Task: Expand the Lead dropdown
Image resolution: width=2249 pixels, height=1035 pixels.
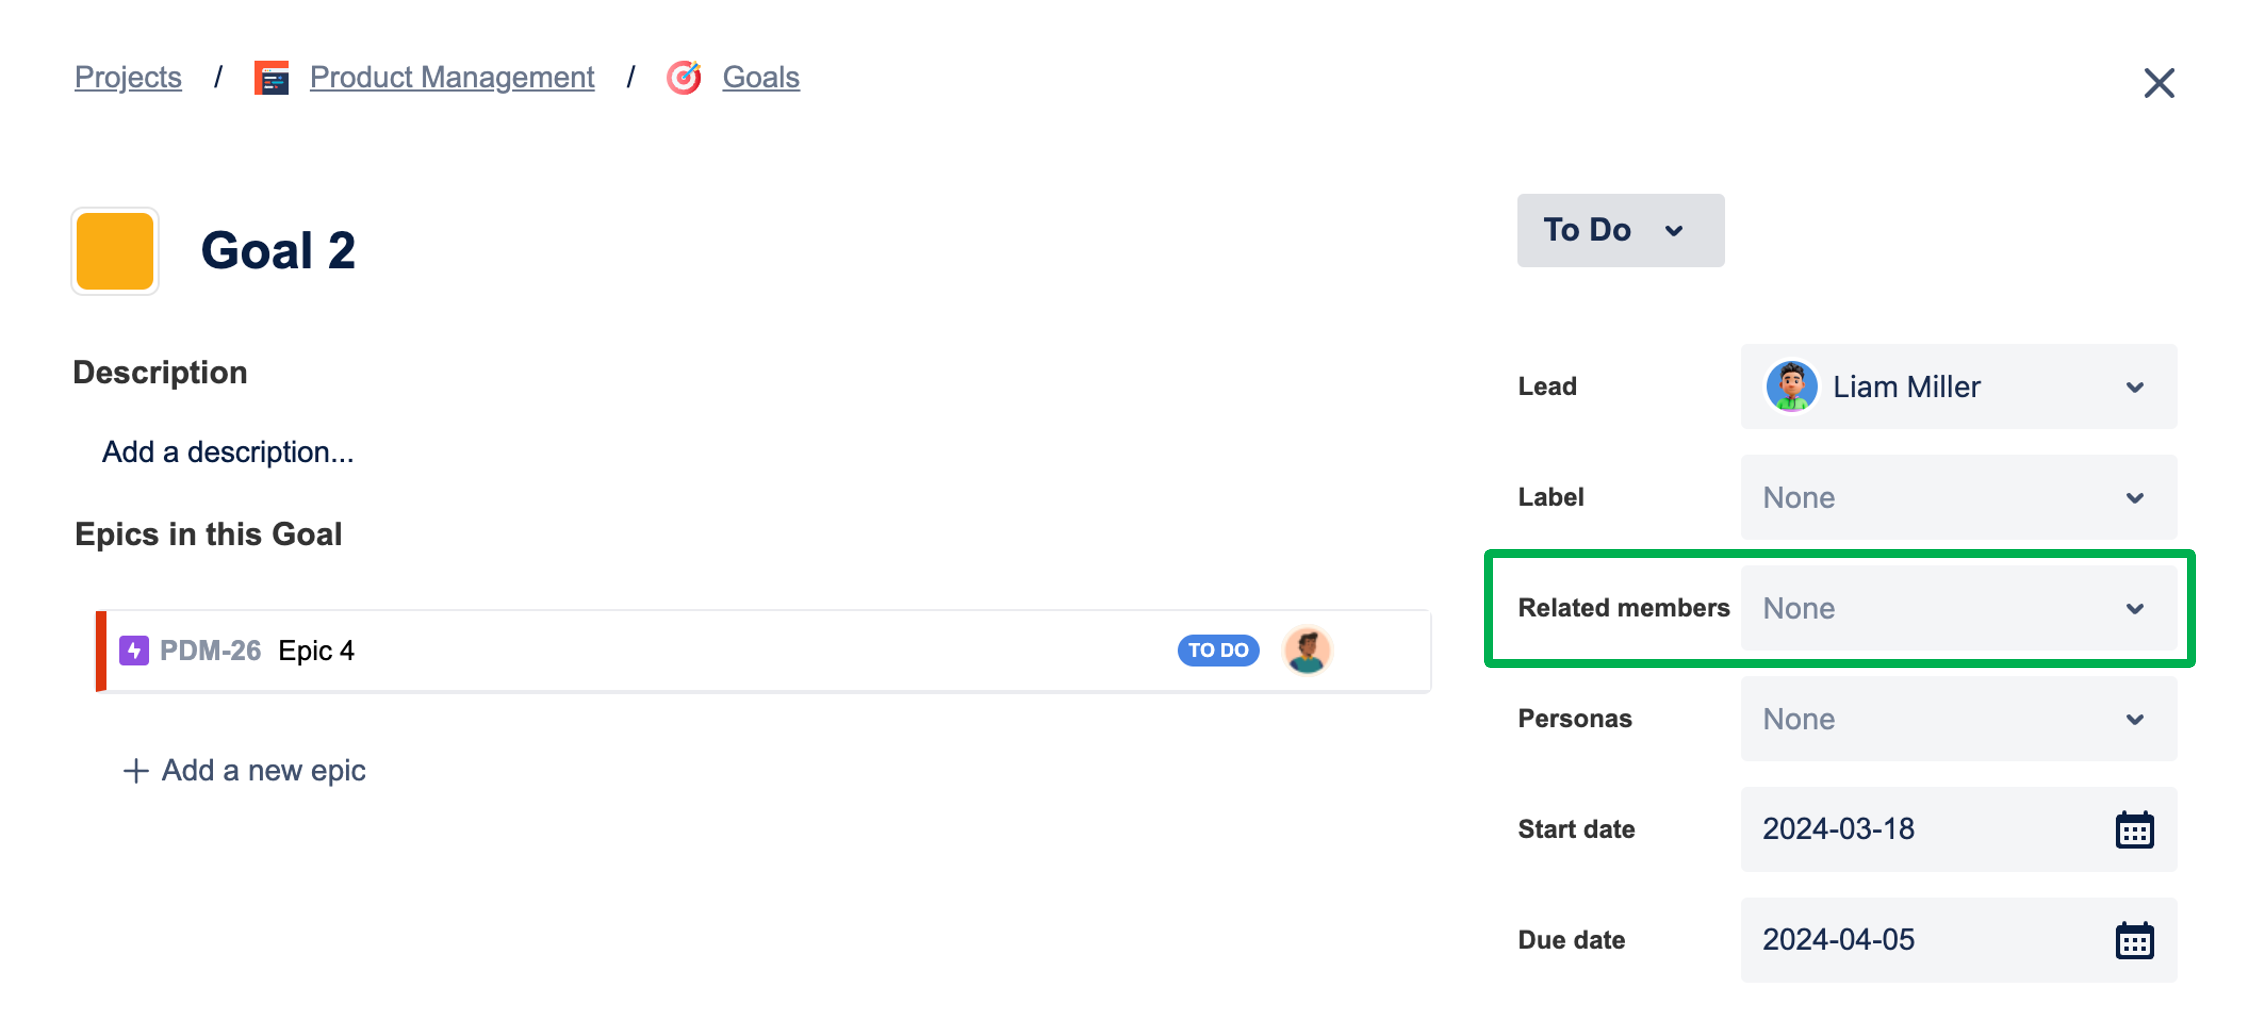Action: point(1958,387)
